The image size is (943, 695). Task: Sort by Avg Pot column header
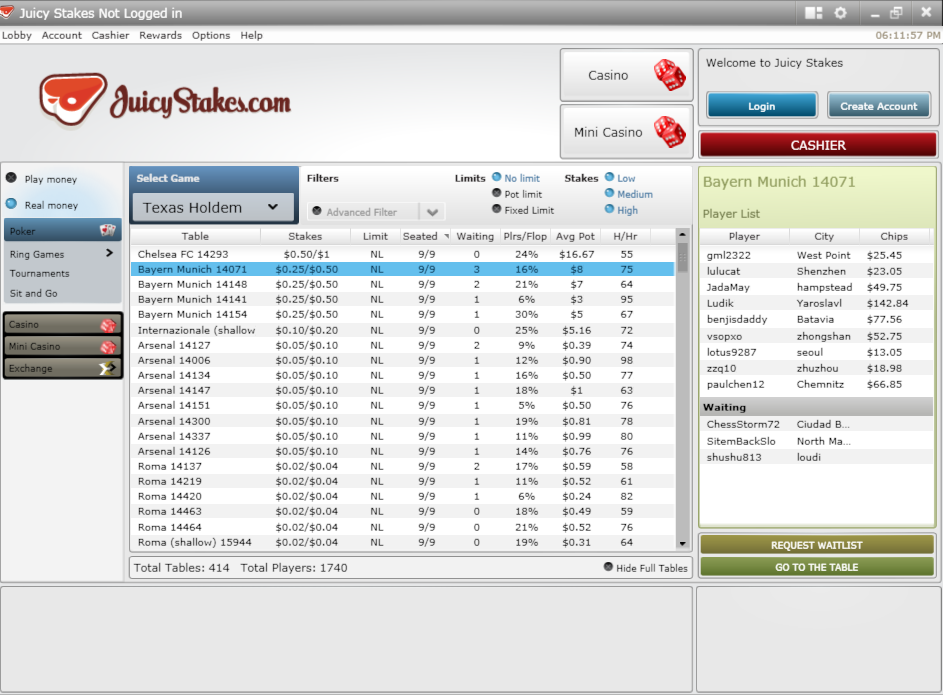[x=575, y=236]
